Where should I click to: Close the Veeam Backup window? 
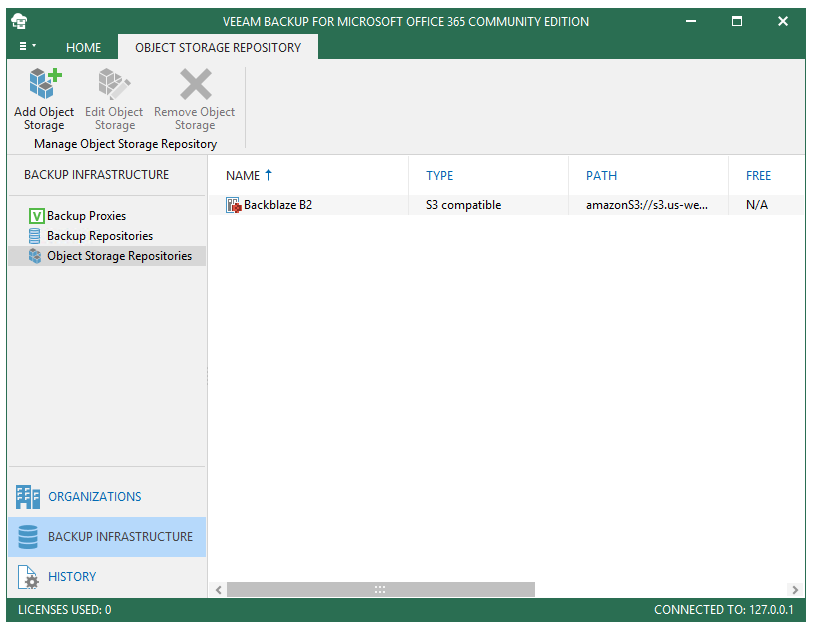[x=783, y=21]
